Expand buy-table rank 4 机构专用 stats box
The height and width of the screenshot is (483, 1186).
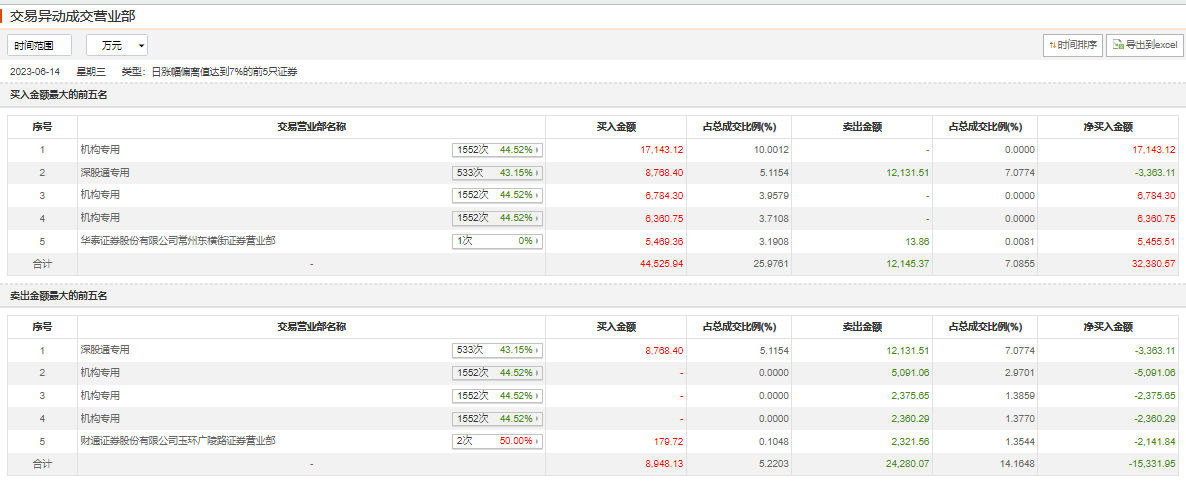tap(497, 218)
